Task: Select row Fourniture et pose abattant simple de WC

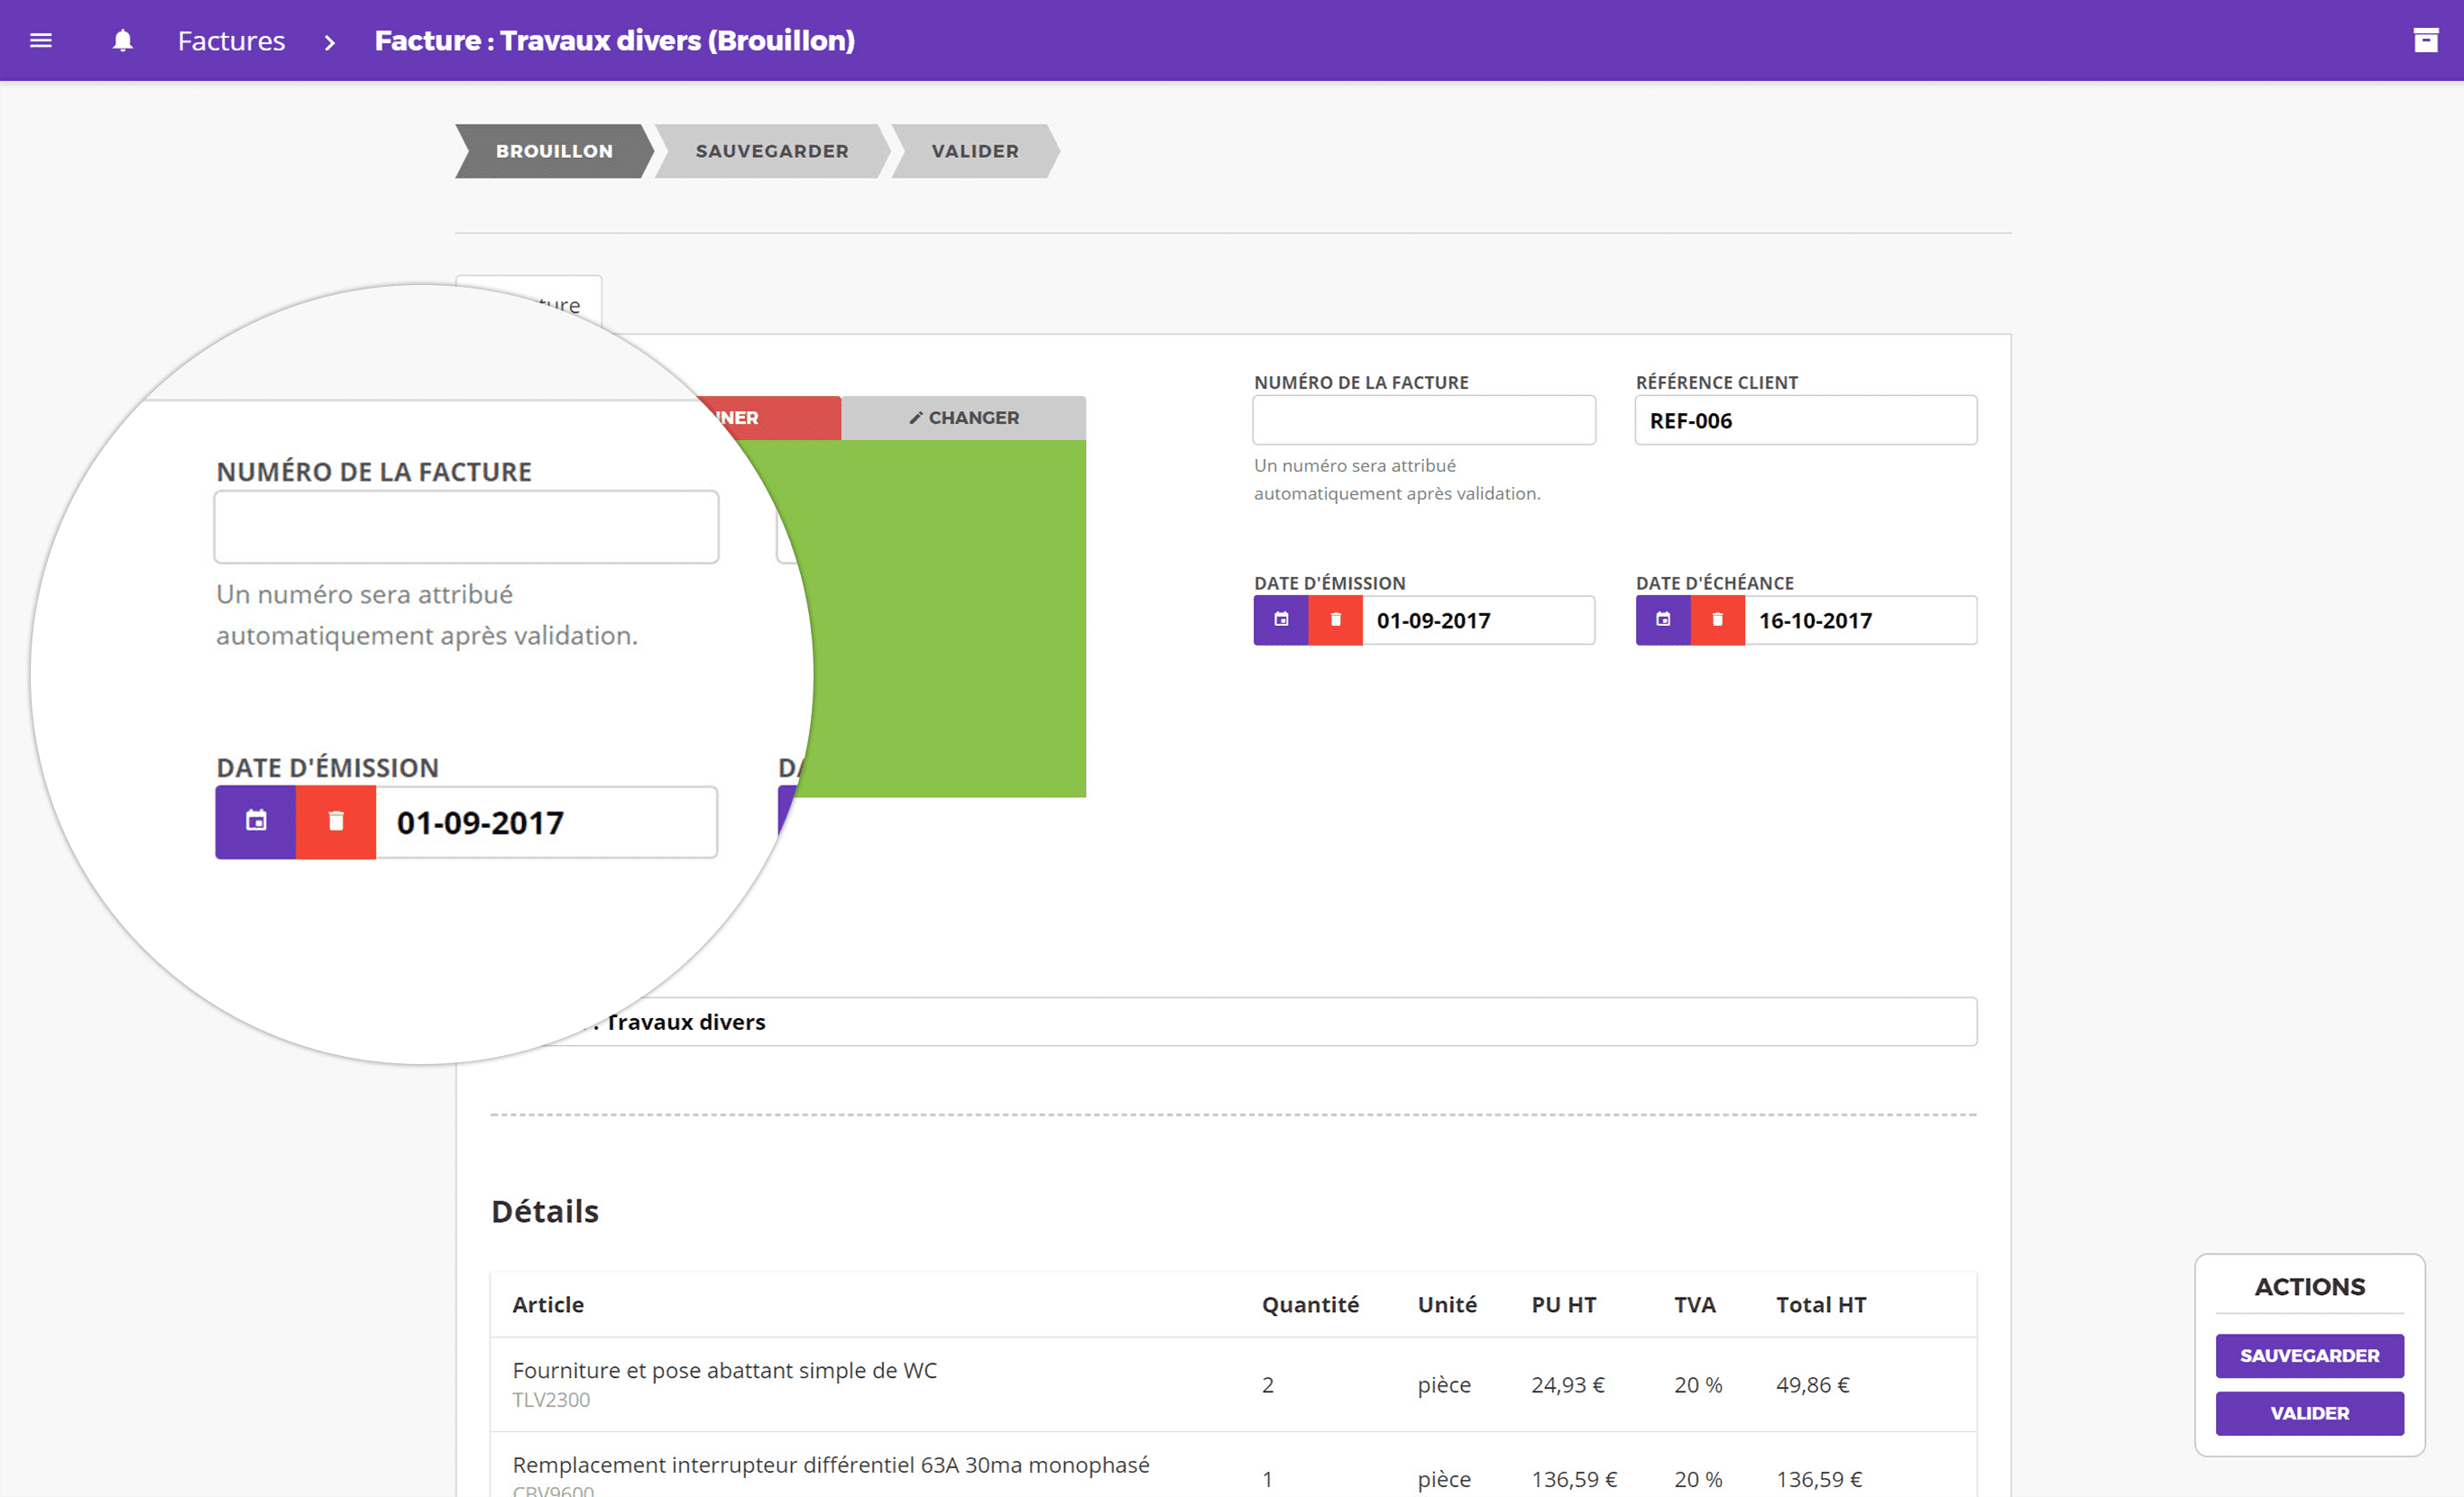Action: click(1233, 1384)
